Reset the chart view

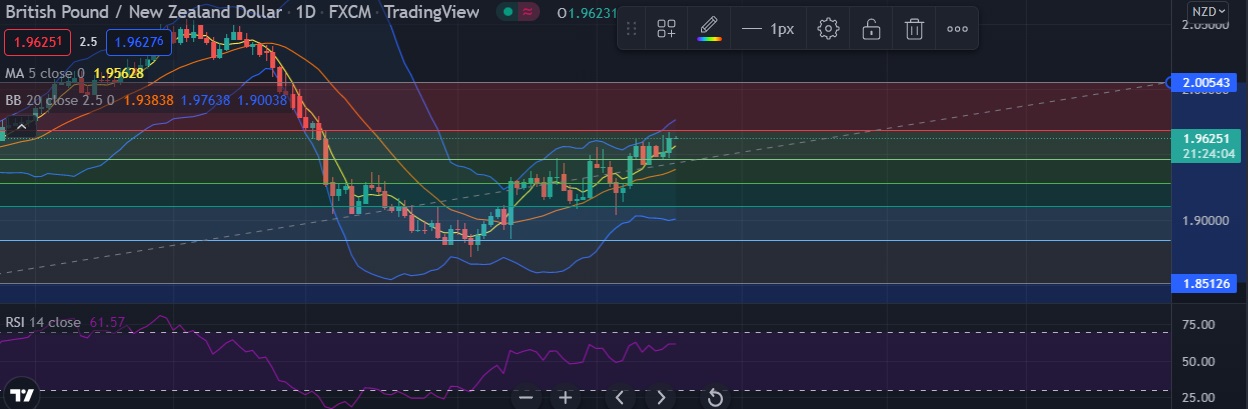click(x=715, y=398)
